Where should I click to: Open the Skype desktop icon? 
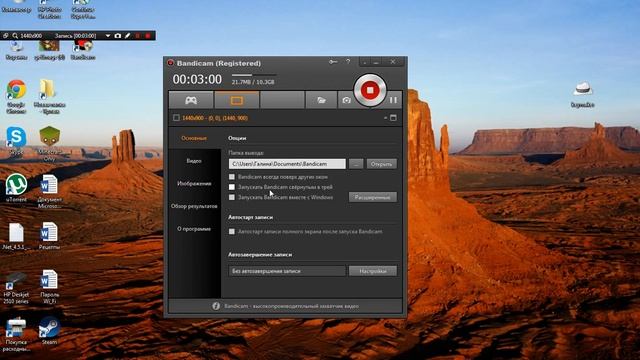[x=16, y=141]
